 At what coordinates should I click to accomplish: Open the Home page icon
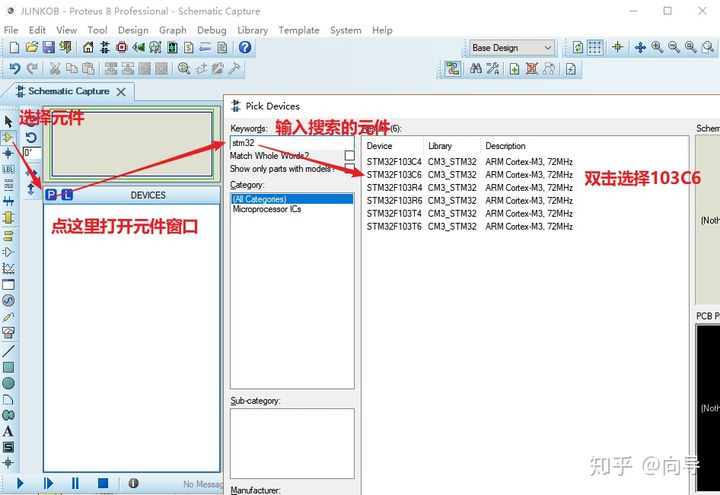pos(88,47)
